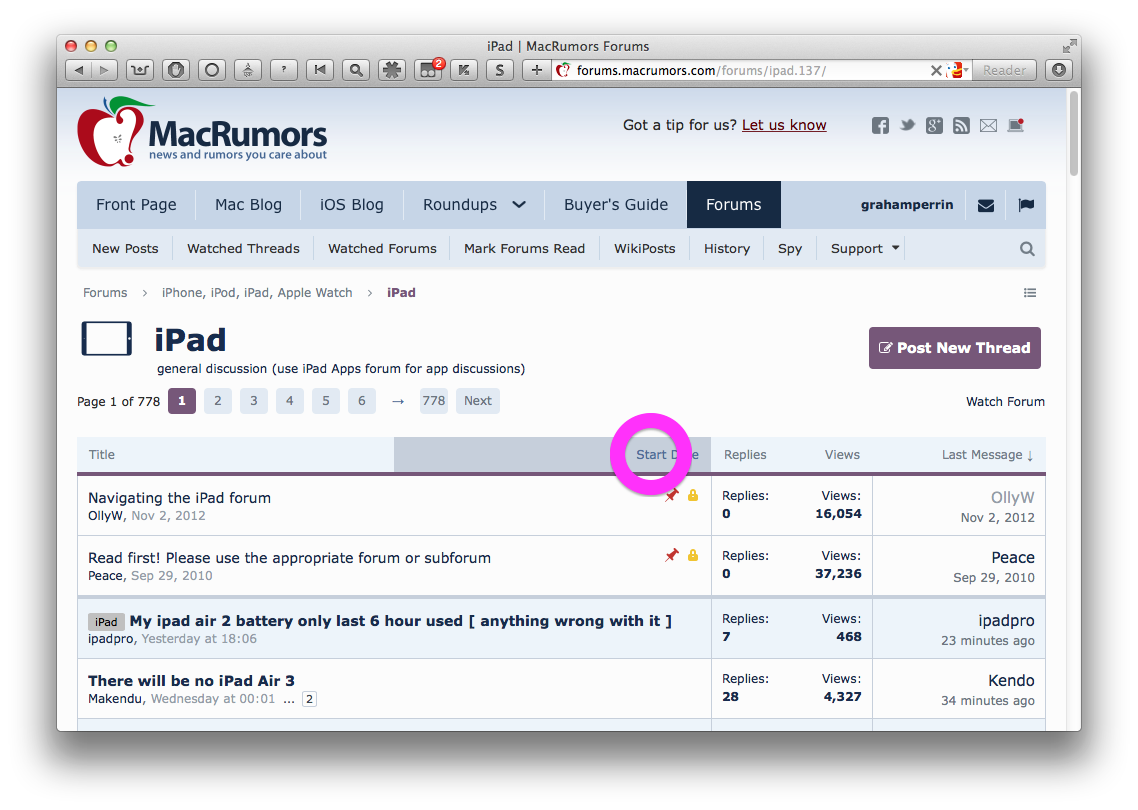Open the MacRumors Twitter icon
Screen dimensions: 1138x810
pos(907,126)
